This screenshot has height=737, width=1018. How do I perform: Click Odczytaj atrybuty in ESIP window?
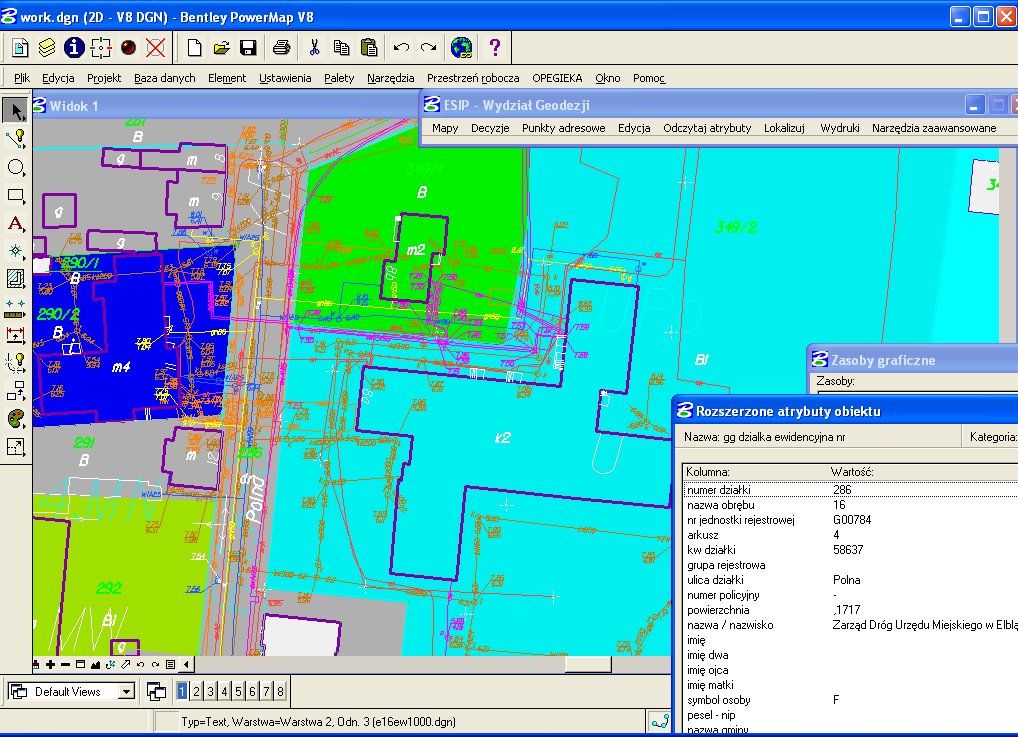[x=707, y=128]
